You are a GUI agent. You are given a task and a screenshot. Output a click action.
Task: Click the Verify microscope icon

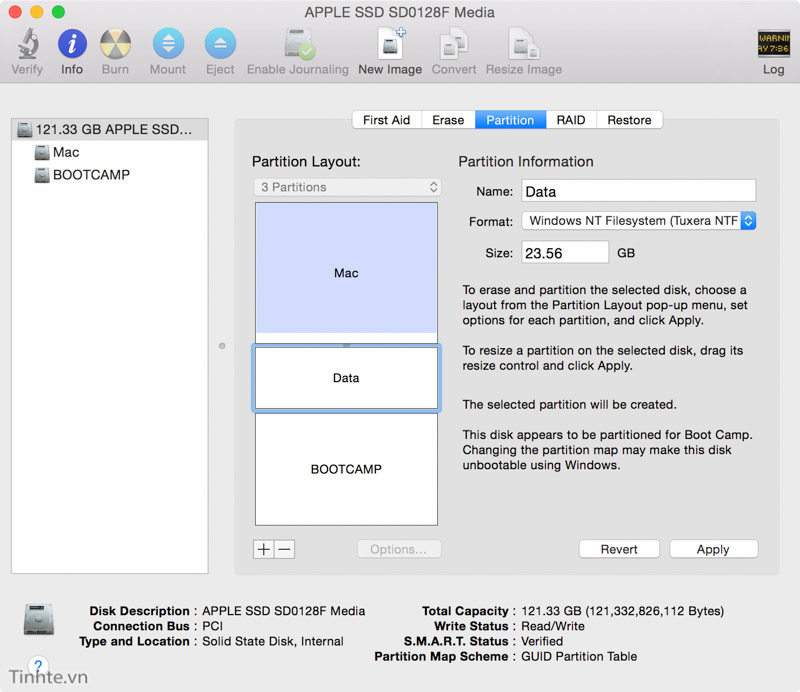coord(28,44)
